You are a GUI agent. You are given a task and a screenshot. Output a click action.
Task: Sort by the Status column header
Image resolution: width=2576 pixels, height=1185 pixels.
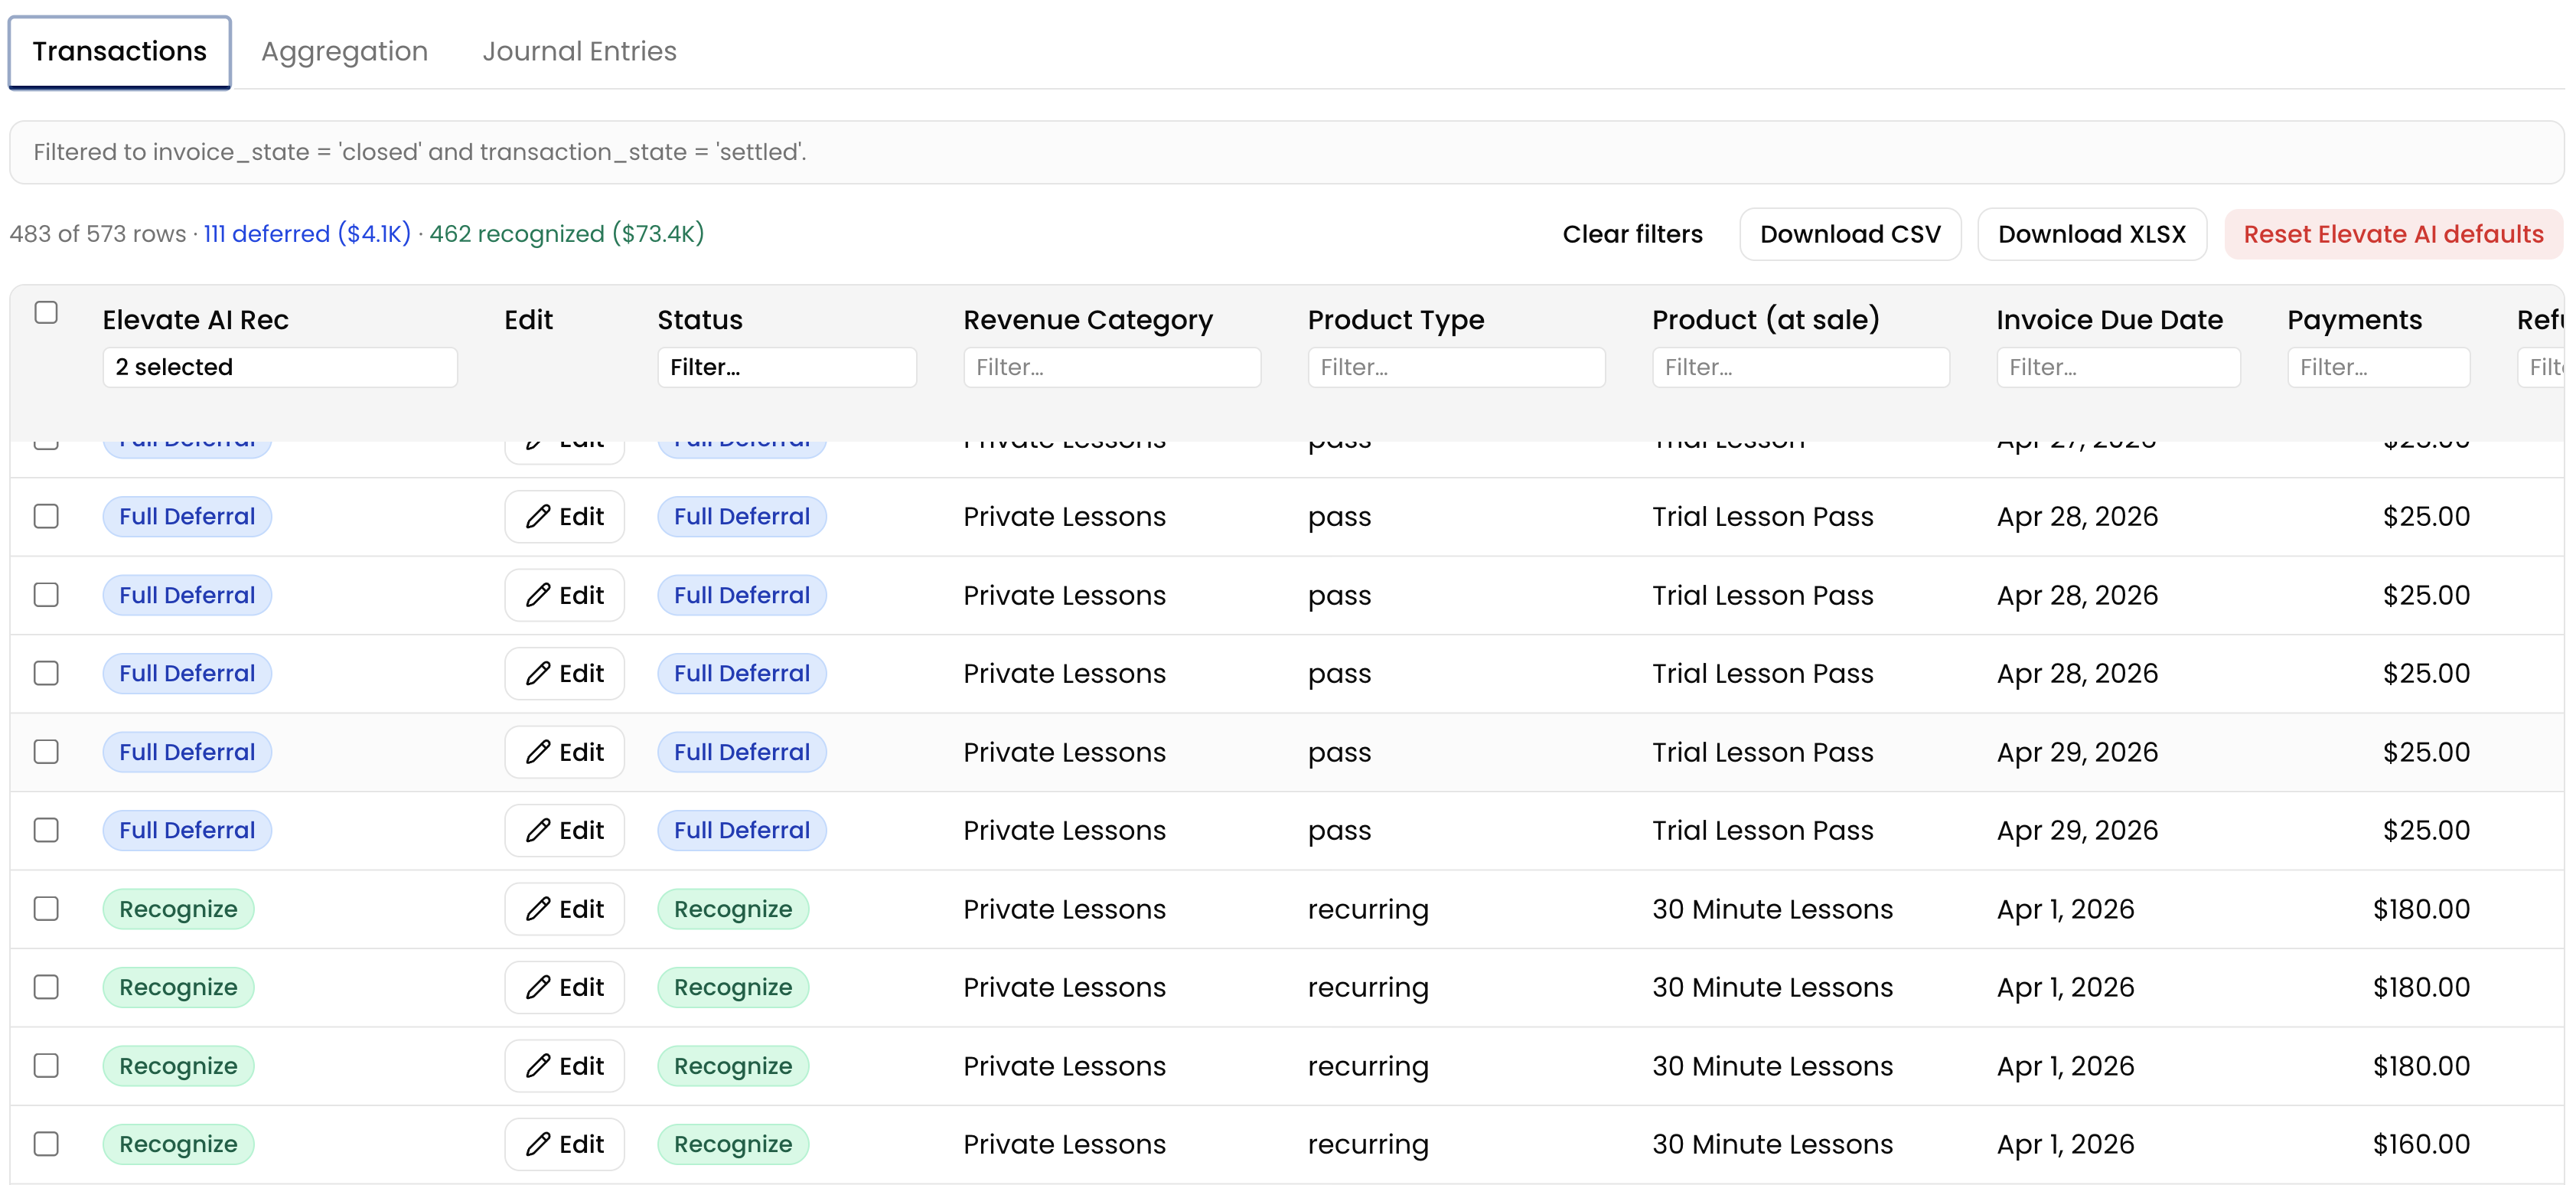click(700, 320)
